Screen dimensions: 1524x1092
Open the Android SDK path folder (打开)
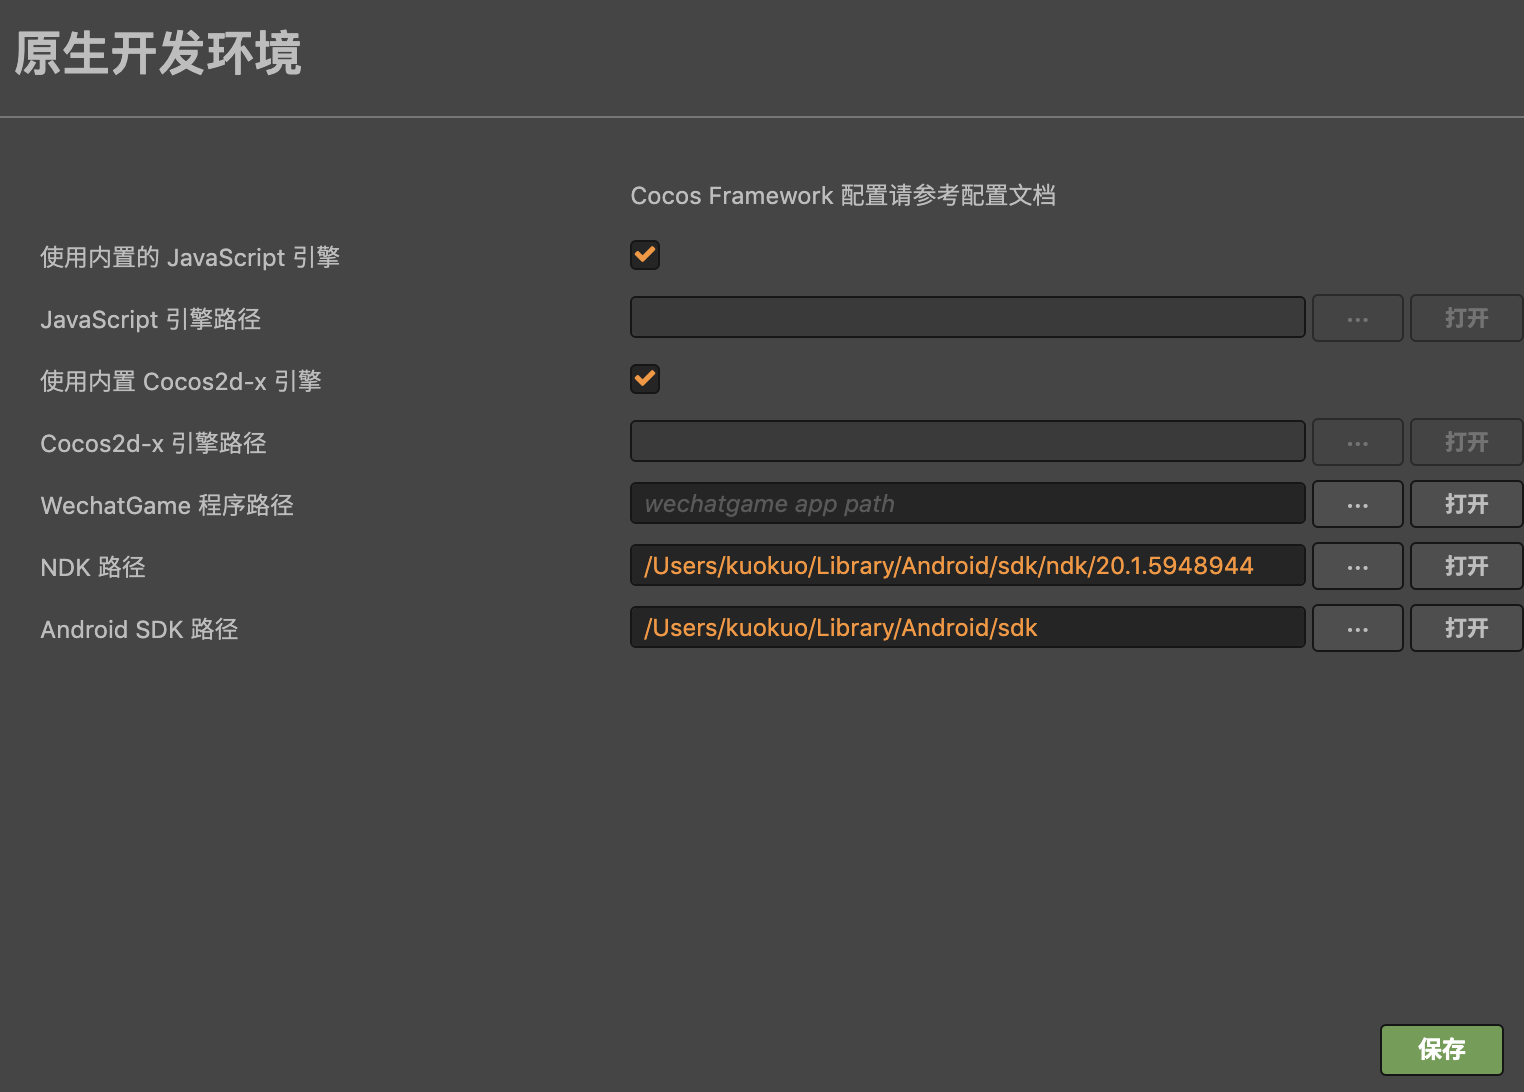pyautogui.click(x=1466, y=628)
